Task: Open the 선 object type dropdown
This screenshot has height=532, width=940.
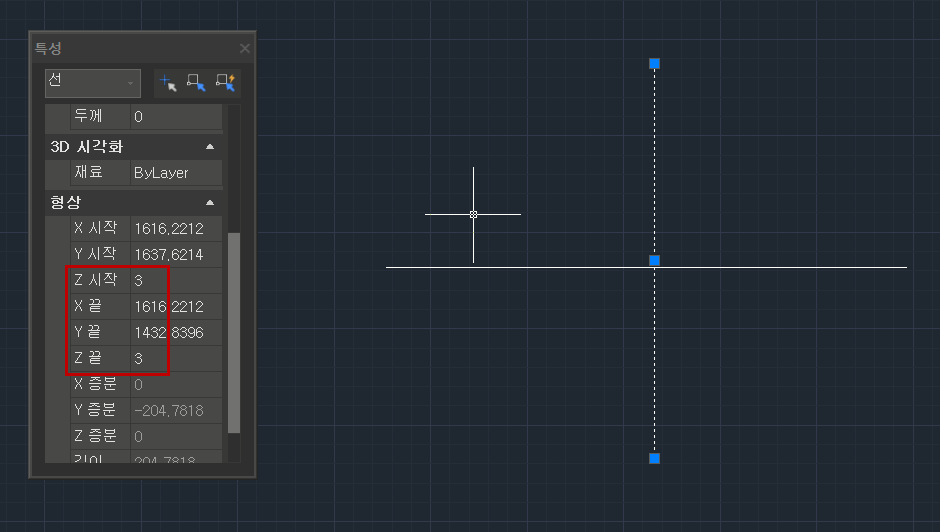Action: tap(93, 83)
